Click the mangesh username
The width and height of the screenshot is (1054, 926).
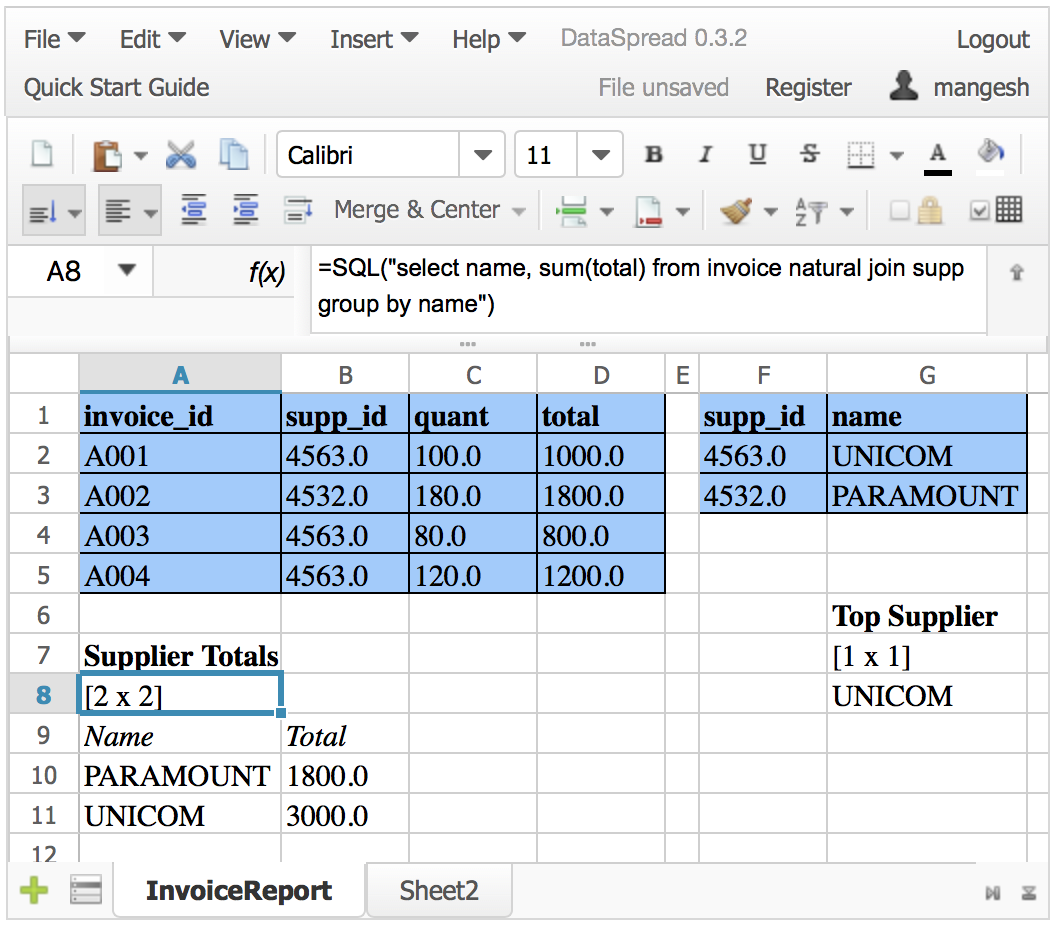pyautogui.click(x=981, y=87)
